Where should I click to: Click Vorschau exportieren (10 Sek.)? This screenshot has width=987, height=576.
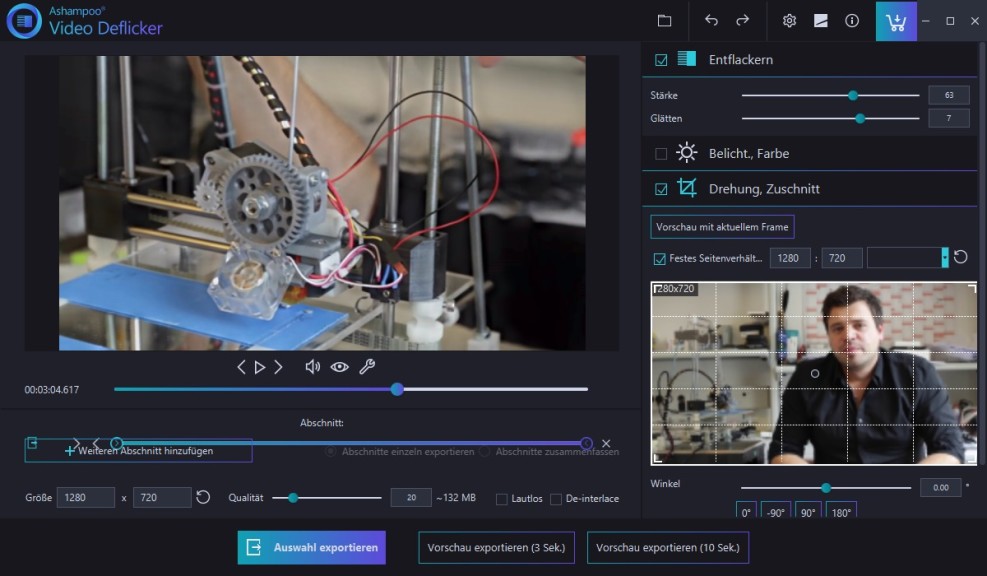[667, 547]
